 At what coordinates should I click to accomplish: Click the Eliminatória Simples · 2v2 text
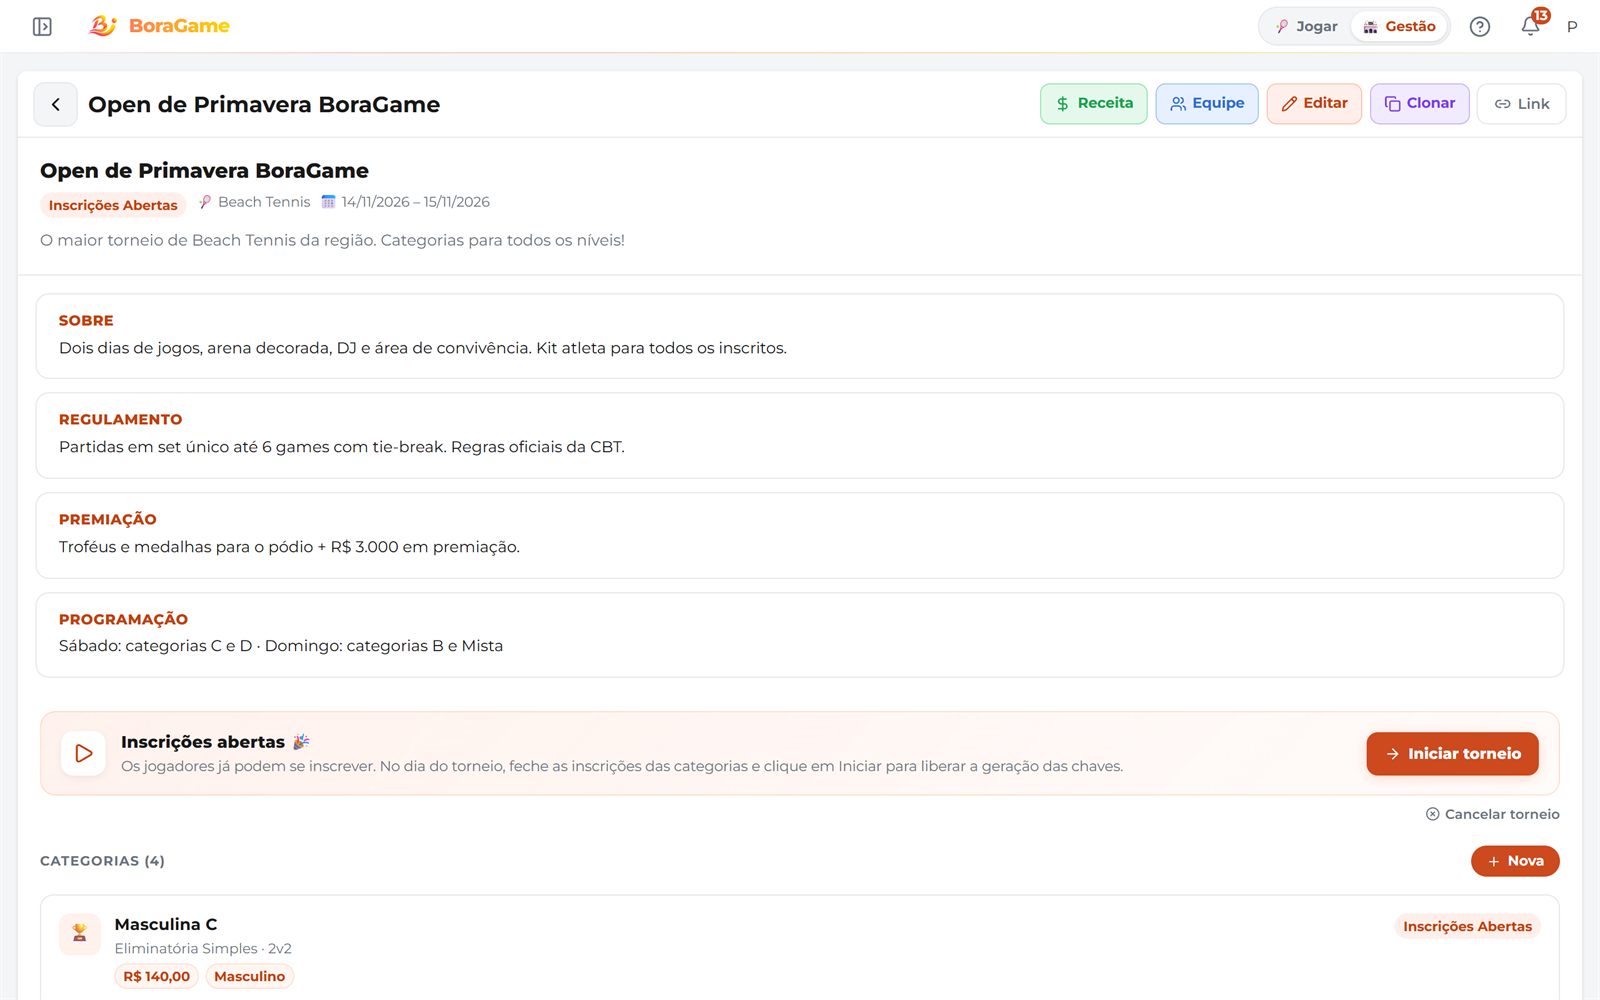click(203, 949)
